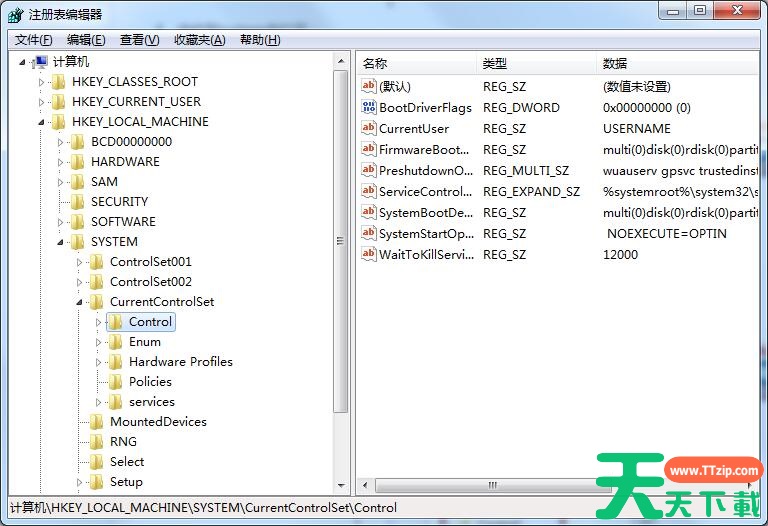Viewport: 768px width, 526px height.
Task: Click the USERNAME data of CurrentUser
Action: 637,128
